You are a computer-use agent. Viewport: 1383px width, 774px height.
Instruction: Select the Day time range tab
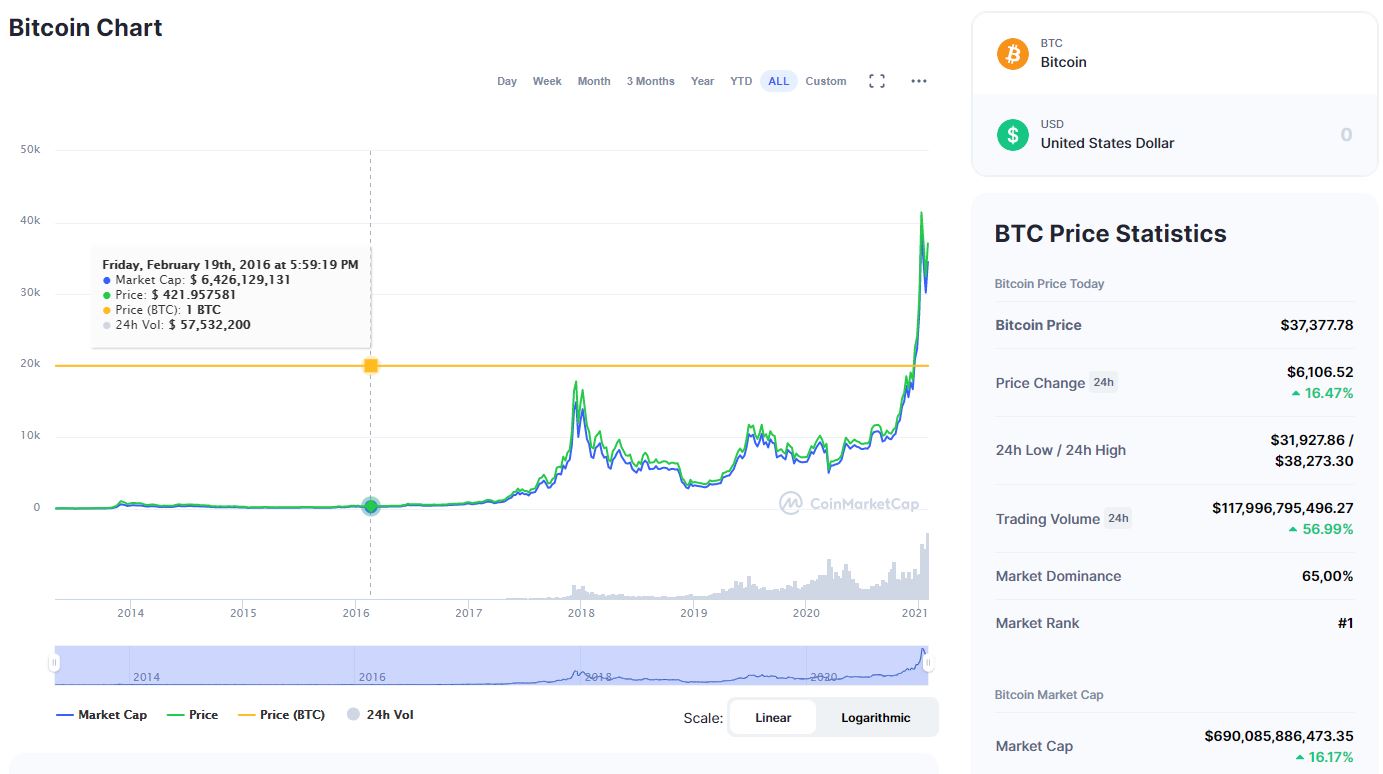tap(507, 81)
